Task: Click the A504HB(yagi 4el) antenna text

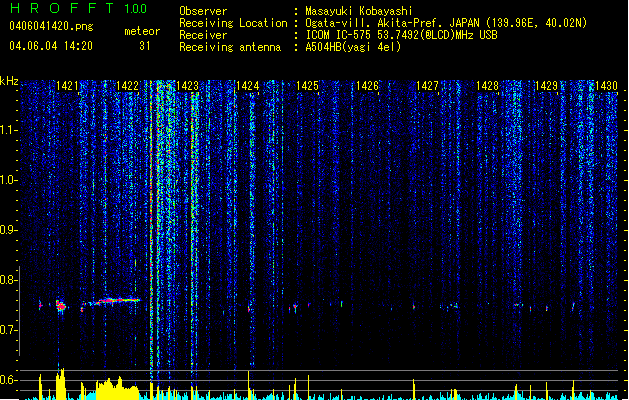Action: click(x=353, y=47)
